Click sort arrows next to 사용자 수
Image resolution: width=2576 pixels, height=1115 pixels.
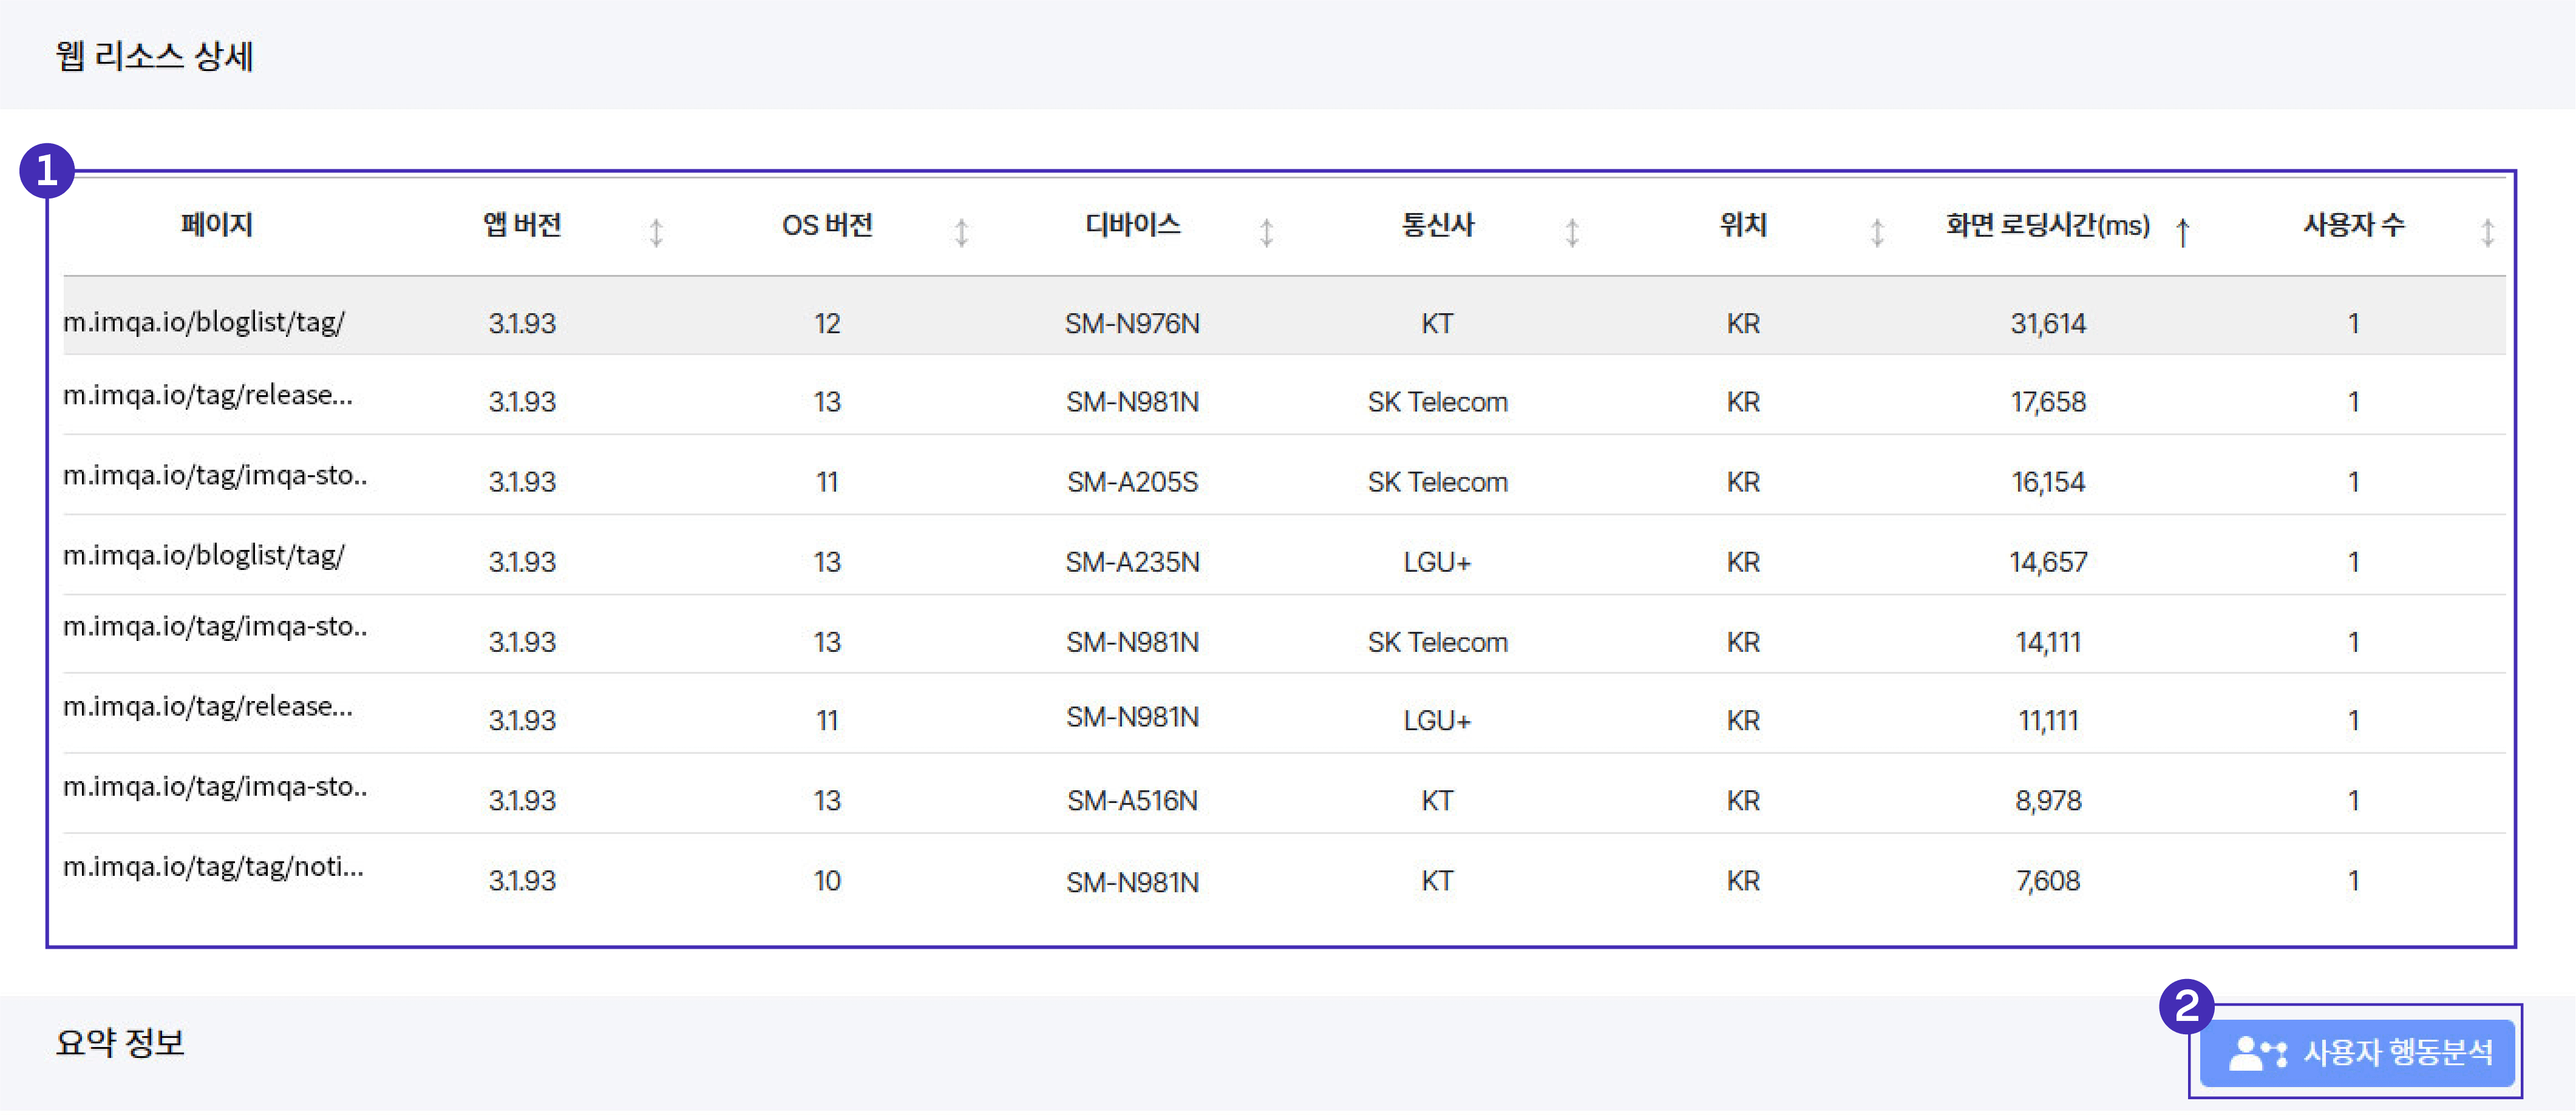pos(2488,233)
